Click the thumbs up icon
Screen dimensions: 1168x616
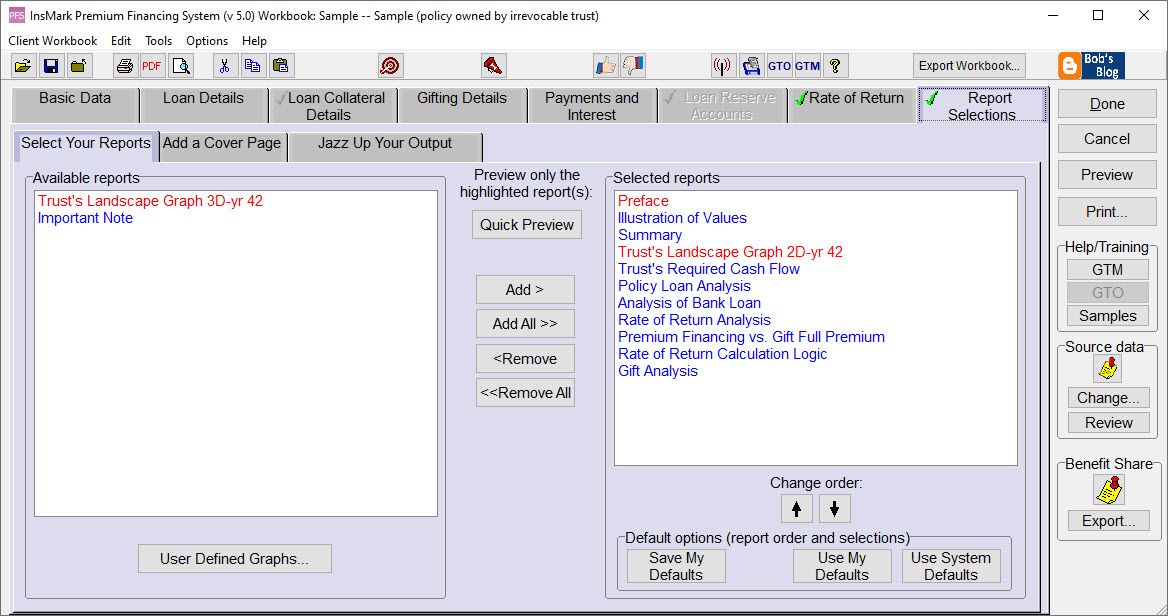(605, 66)
